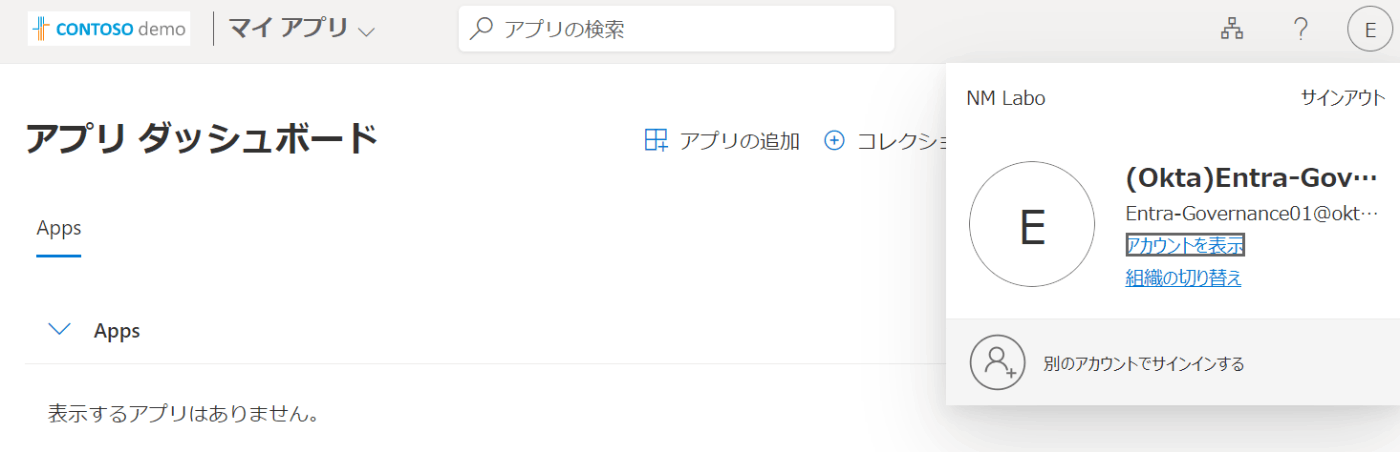
Task: Select the Apps tab
Action: pos(59,228)
